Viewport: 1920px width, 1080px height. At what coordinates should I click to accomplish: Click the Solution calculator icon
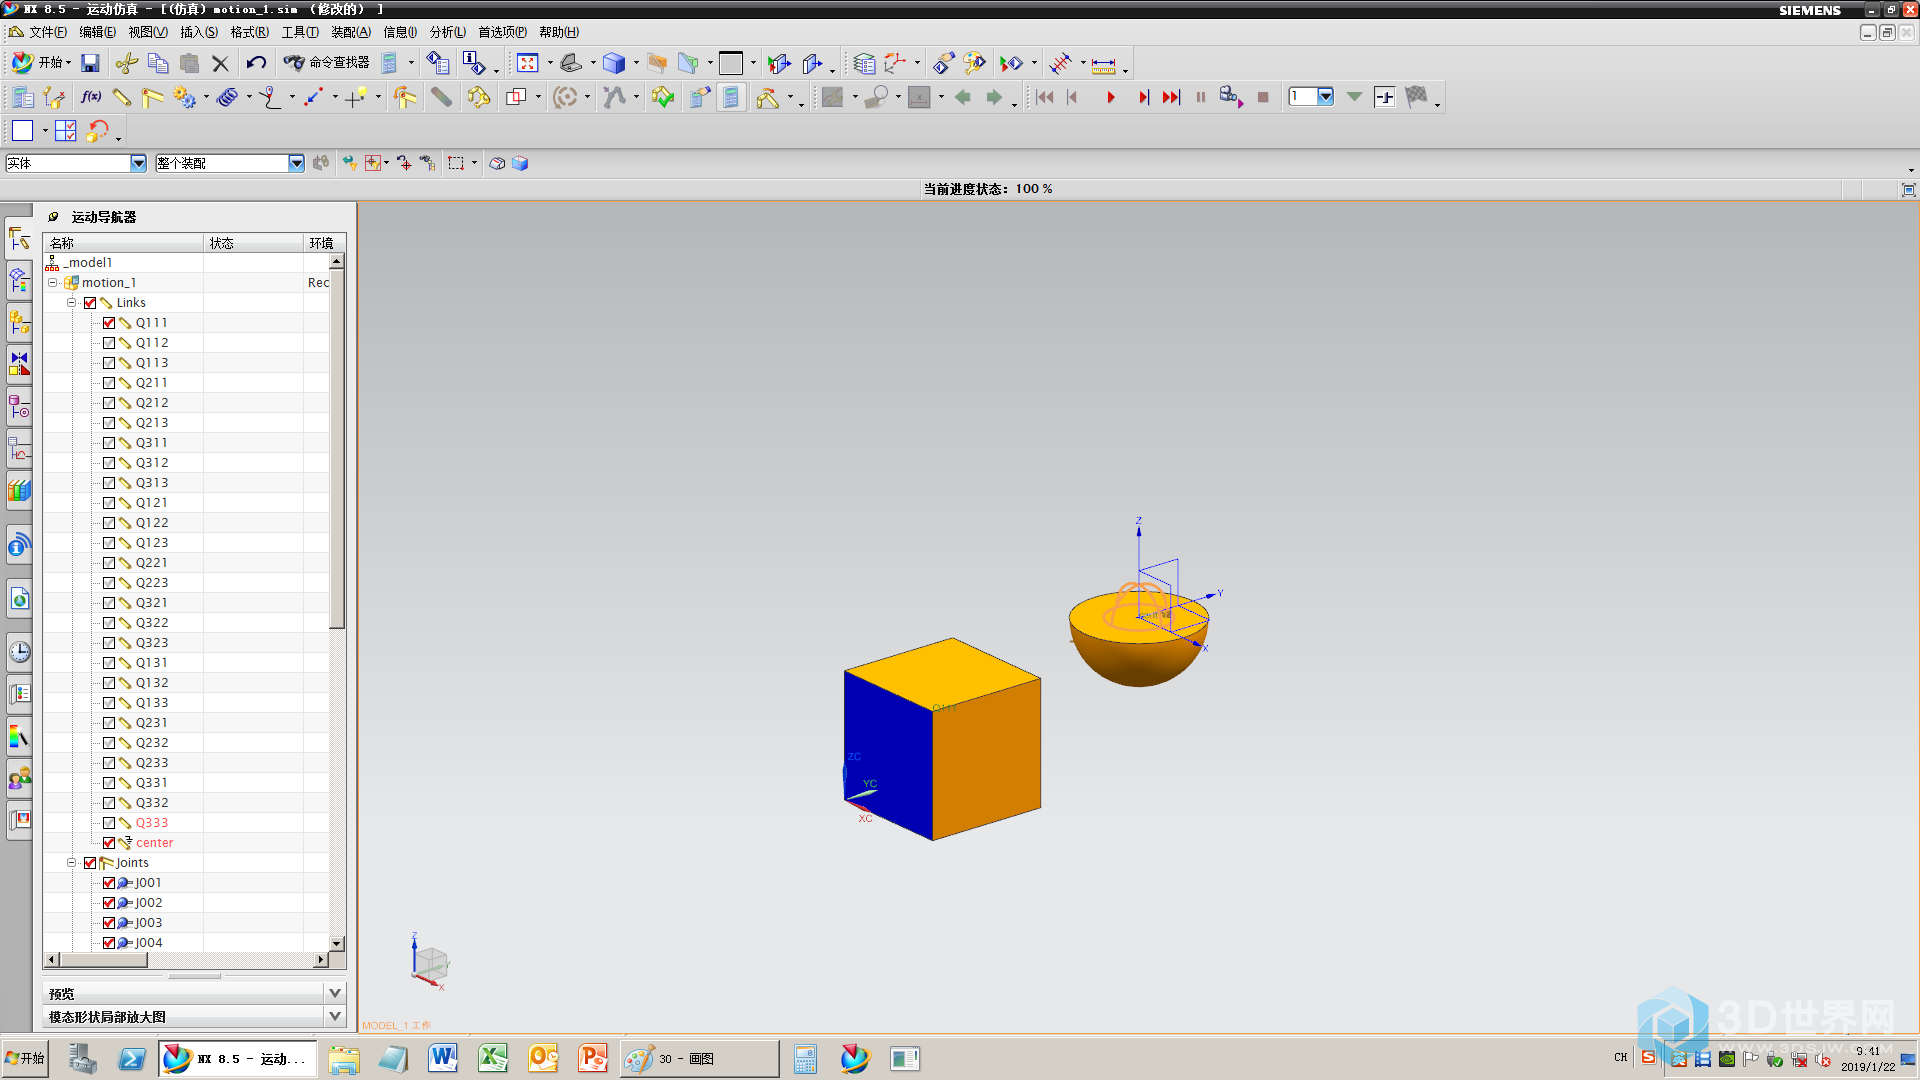pos(732,97)
